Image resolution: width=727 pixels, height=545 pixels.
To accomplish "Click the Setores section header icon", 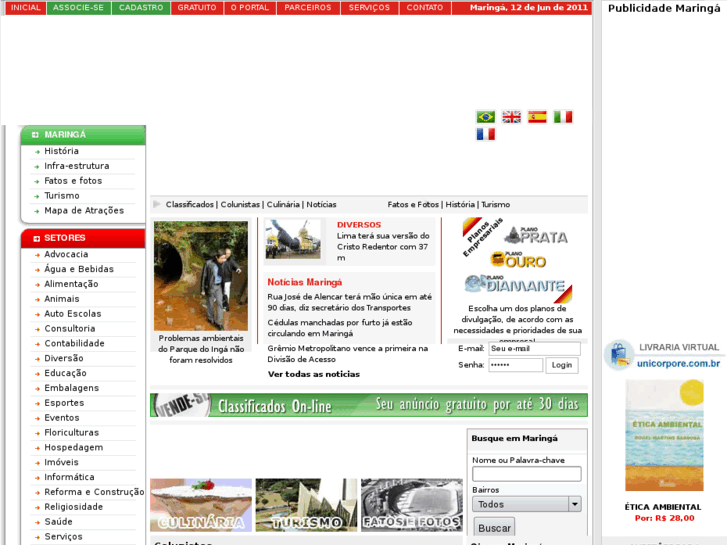I will click(37, 238).
